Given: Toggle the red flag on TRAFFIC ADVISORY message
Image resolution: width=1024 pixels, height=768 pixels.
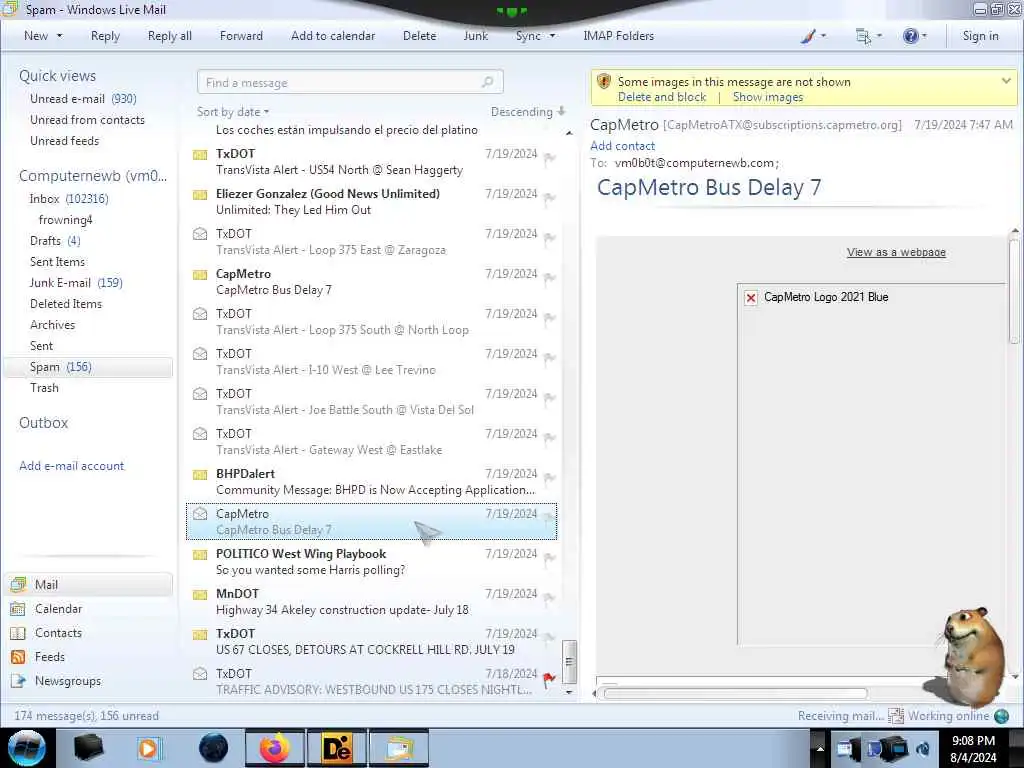Looking at the screenshot, I should click(549, 679).
